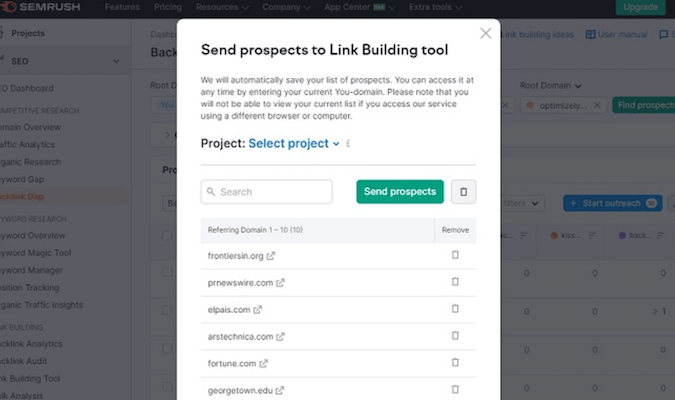Click the Start outreach button
This screenshot has height=400, width=675.
point(612,203)
